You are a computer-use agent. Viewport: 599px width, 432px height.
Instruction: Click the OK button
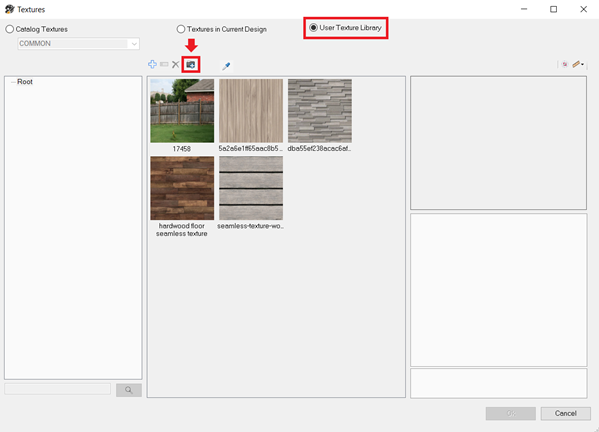pyautogui.click(x=511, y=413)
